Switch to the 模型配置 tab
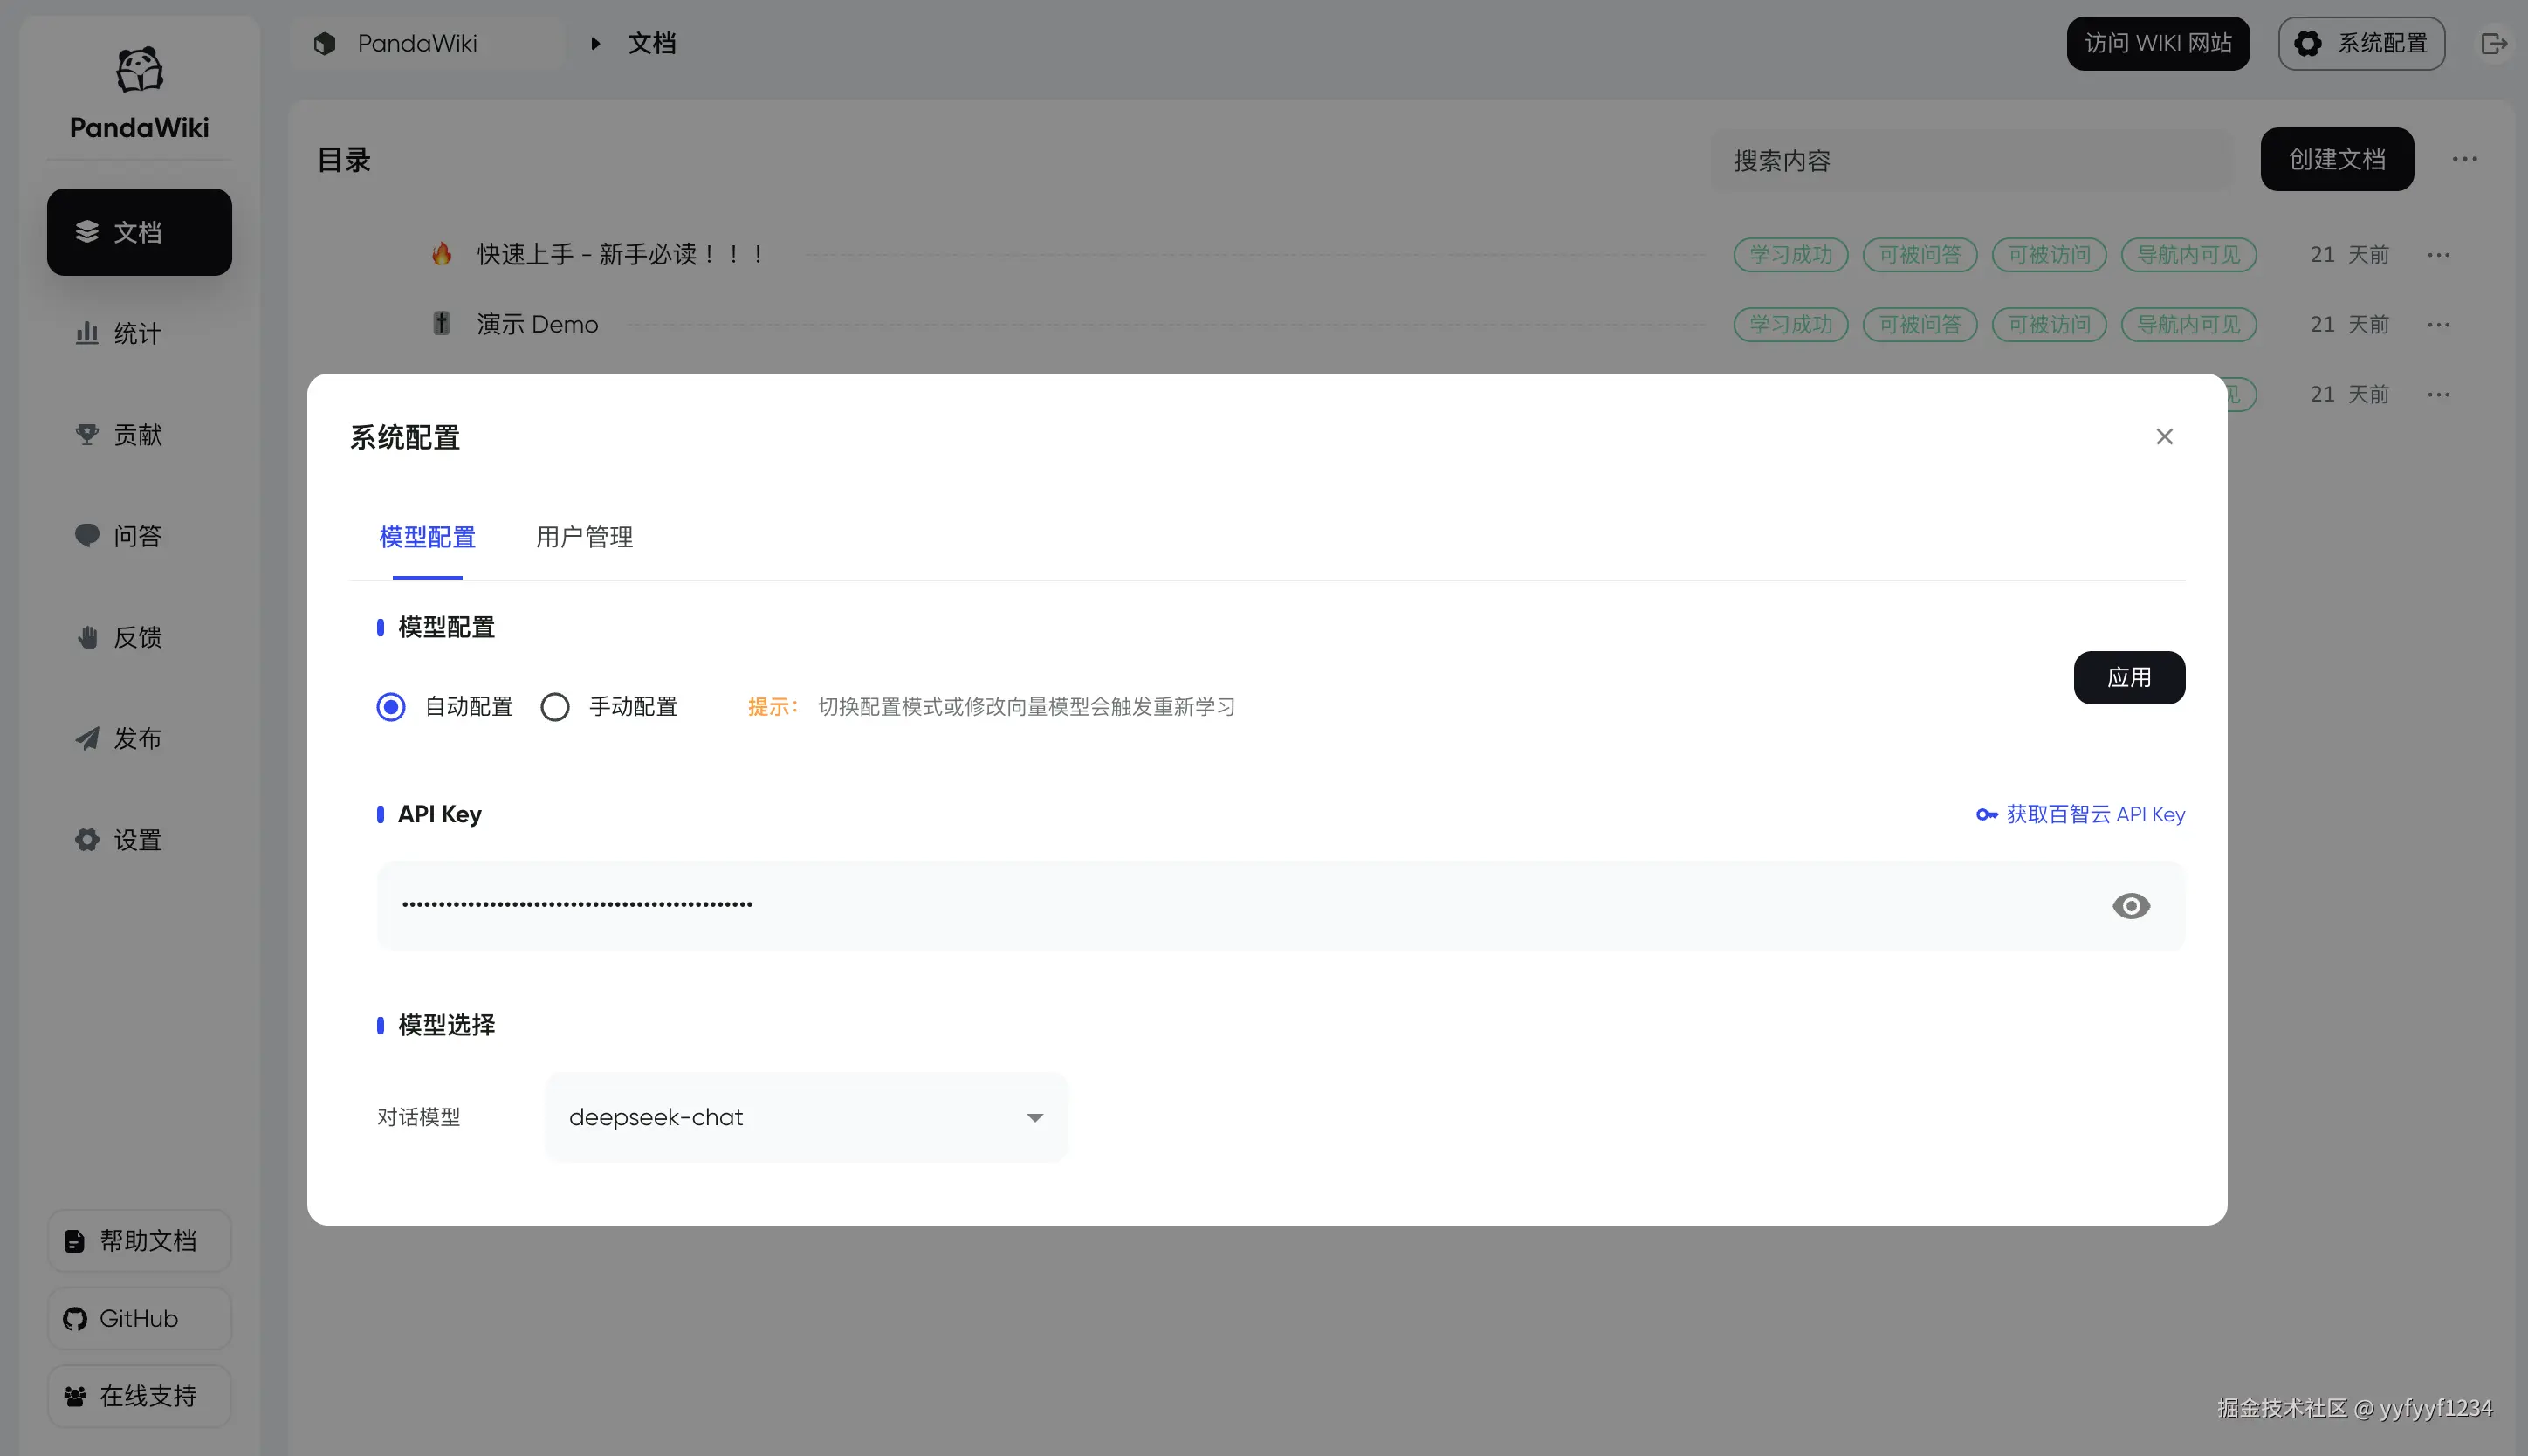This screenshot has height=1456, width=2528. pos(427,537)
